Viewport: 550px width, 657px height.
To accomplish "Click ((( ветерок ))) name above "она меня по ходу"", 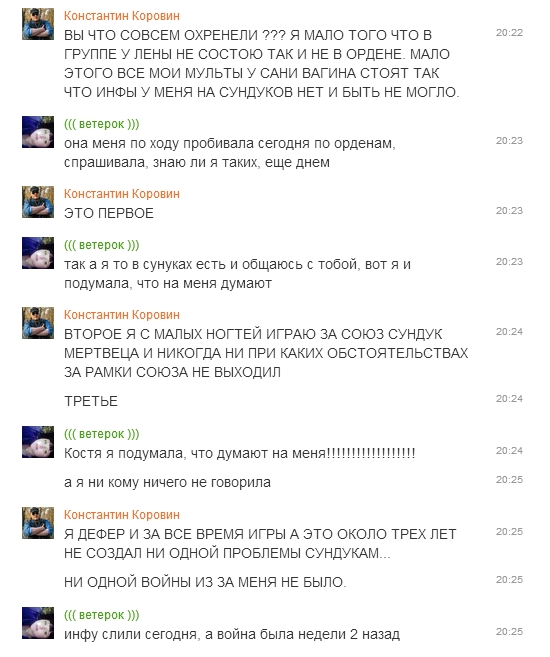I will tap(102, 124).
